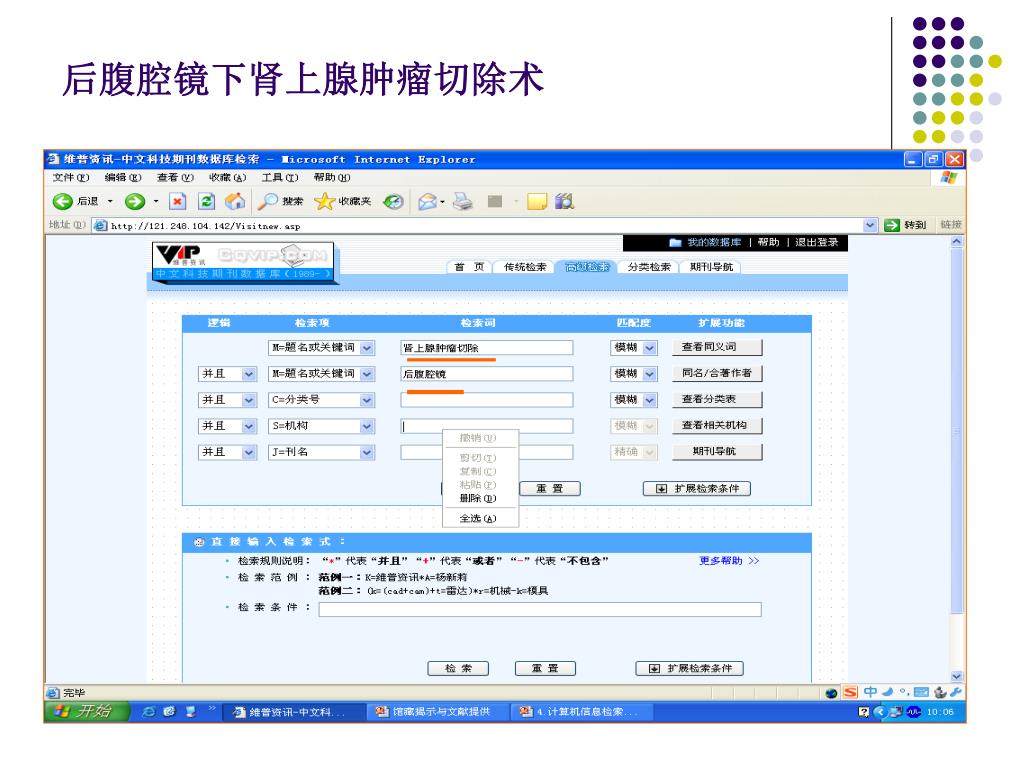This screenshot has height=768, width=1024.
Task: Open the Search magnifier toolbar icon
Action: click(x=267, y=202)
